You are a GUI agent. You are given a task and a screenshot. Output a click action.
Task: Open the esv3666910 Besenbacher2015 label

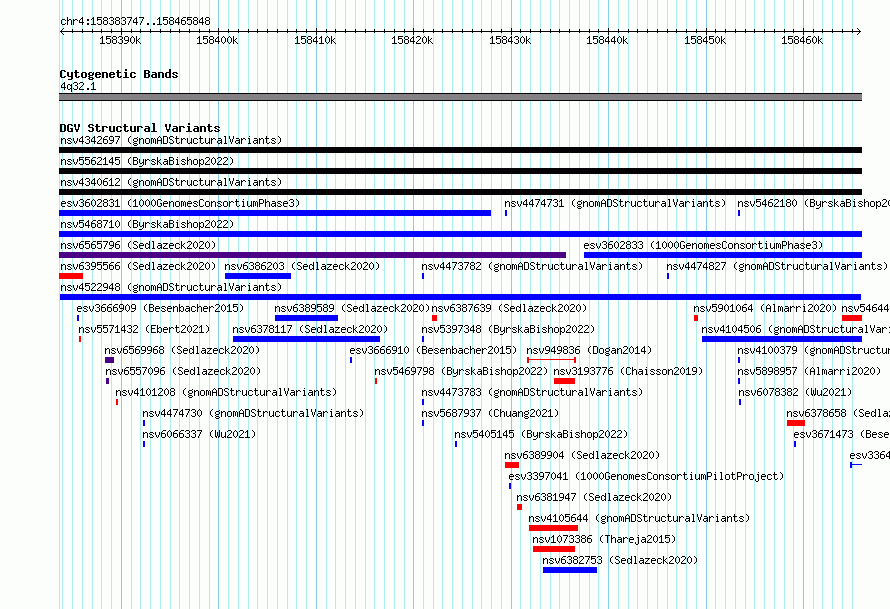[x=433, y=350]
